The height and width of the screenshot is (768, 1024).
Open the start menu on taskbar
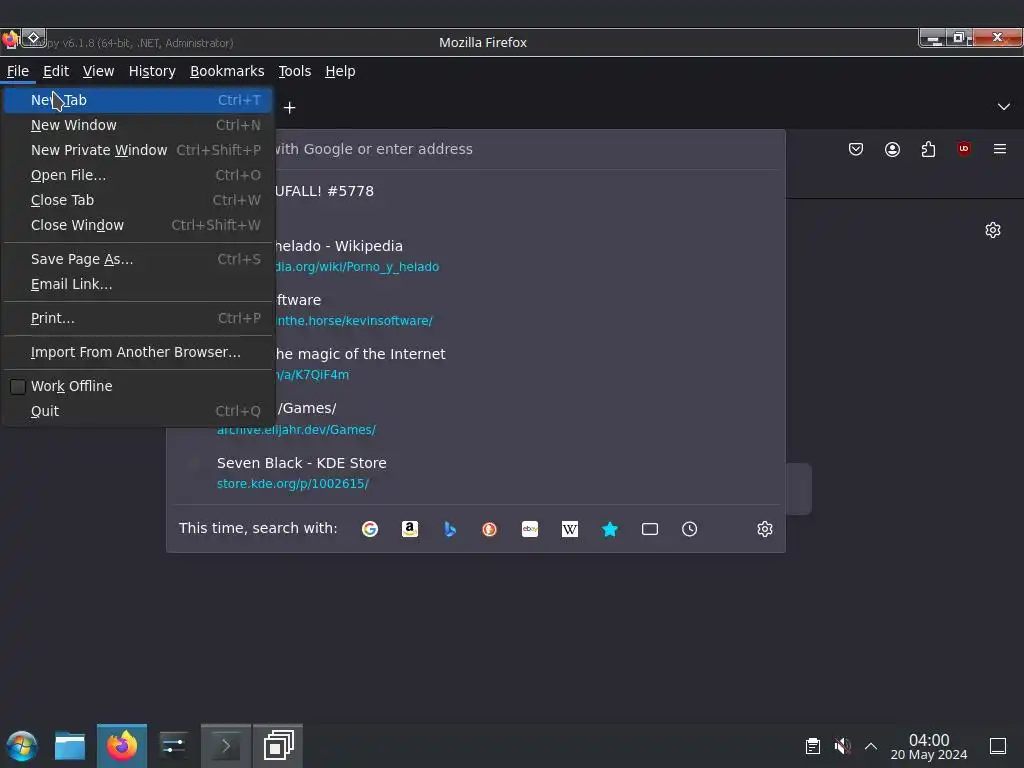point(22,746)
